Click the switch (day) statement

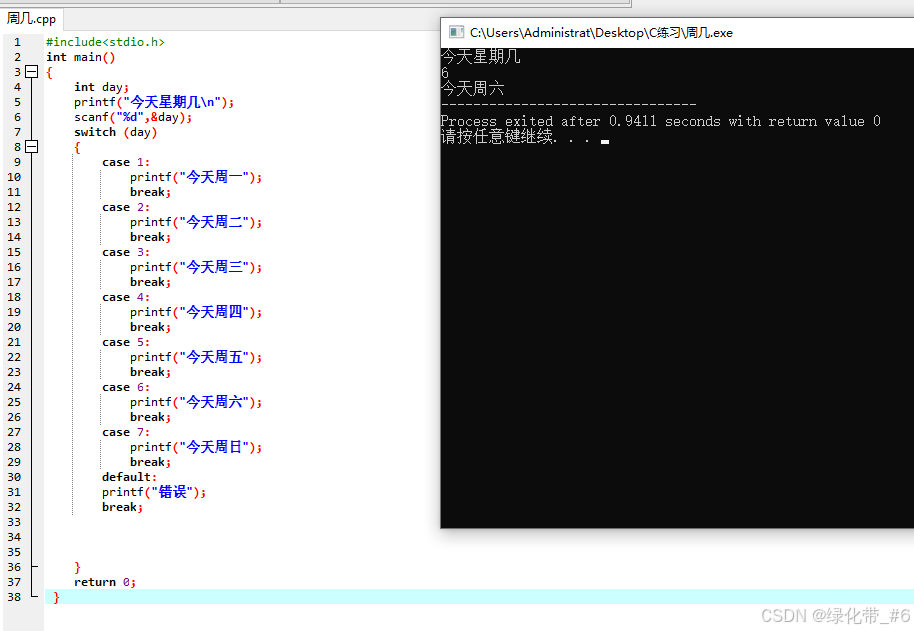point(115,132)
